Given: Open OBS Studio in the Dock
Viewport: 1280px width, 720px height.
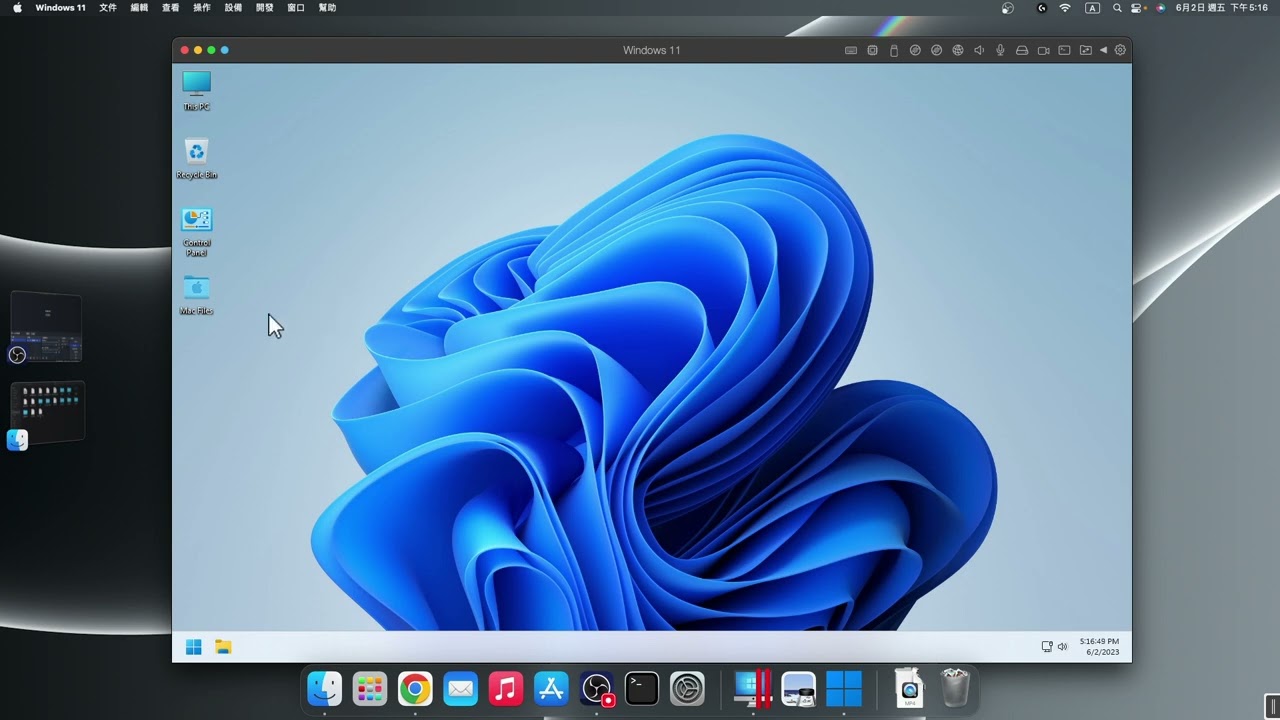Looking at the screenshot, I should pos(597,688).
